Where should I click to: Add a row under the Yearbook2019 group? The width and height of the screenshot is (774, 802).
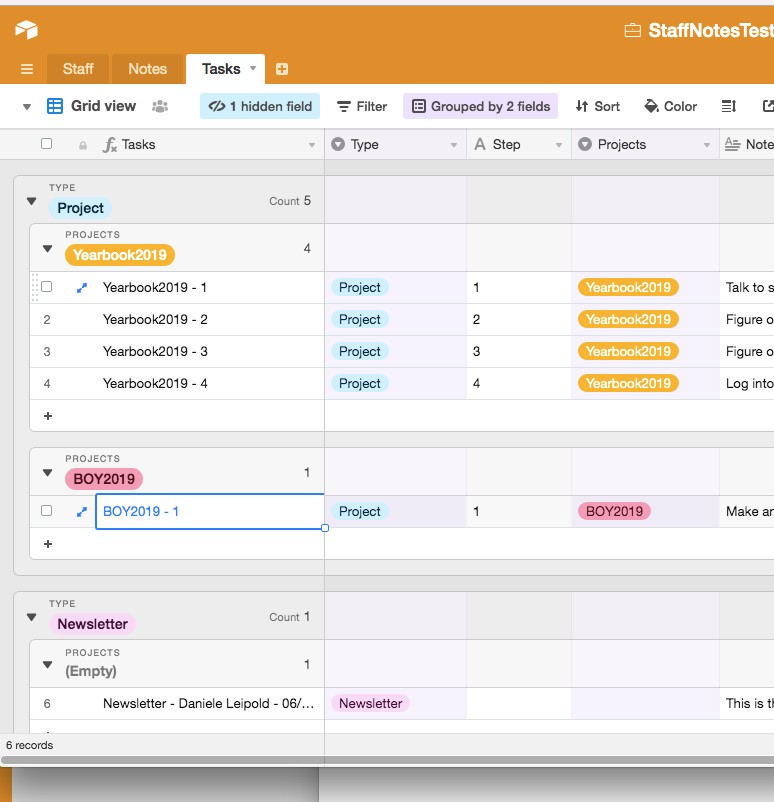pos(47,416)
